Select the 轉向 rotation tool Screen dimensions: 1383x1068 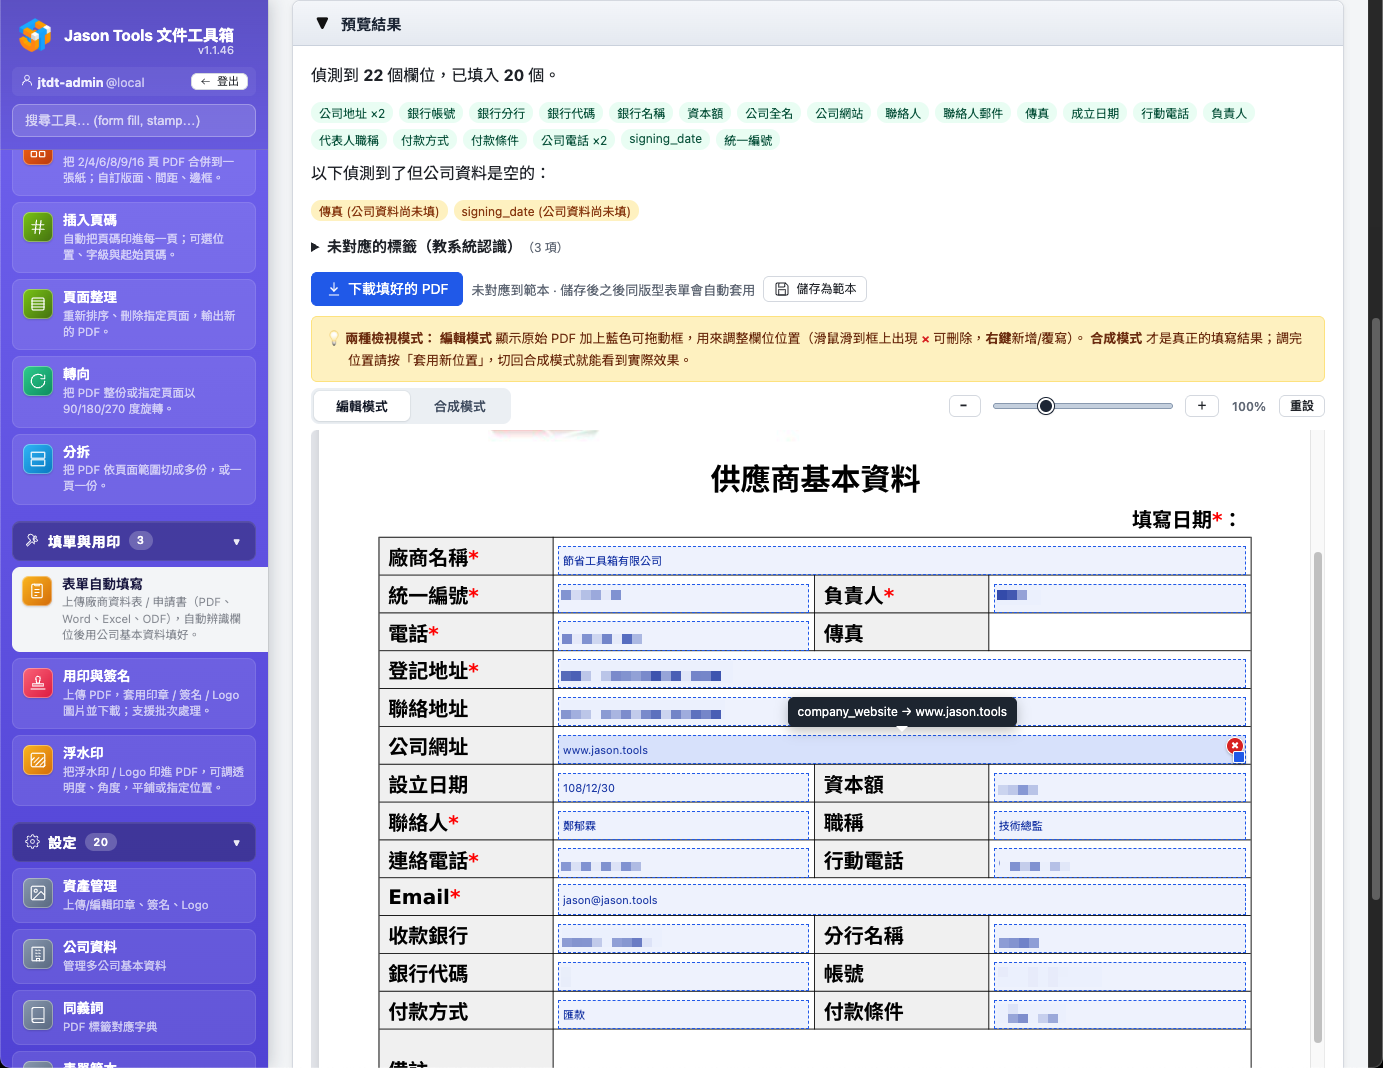coord(133,391)
